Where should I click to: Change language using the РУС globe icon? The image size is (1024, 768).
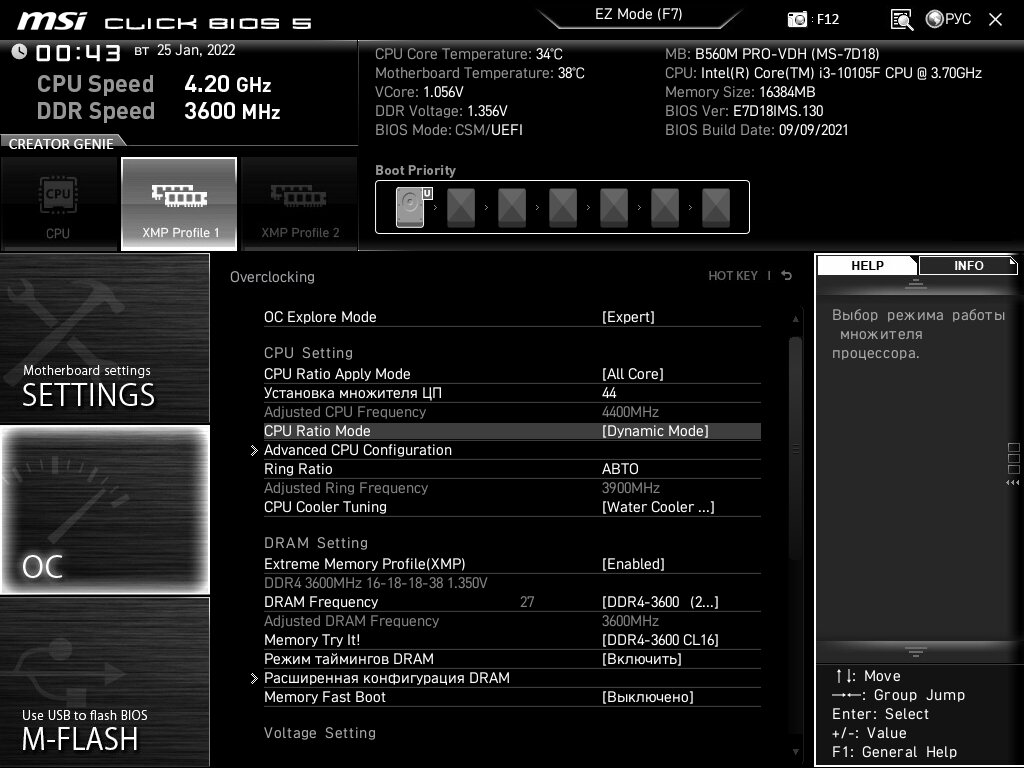click(948, 19)
